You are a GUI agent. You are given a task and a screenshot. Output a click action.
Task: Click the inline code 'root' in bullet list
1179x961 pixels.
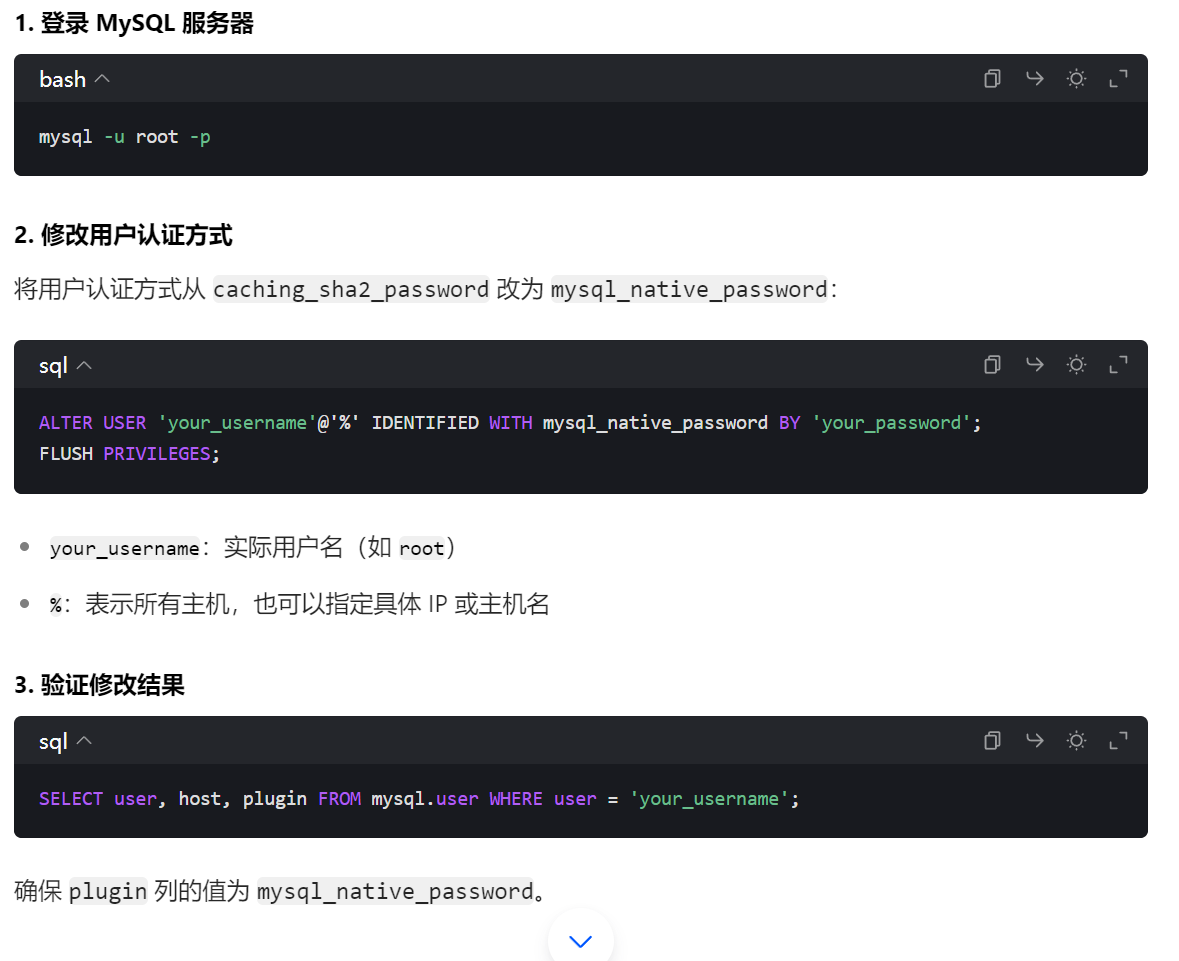(x=422, y=548)
